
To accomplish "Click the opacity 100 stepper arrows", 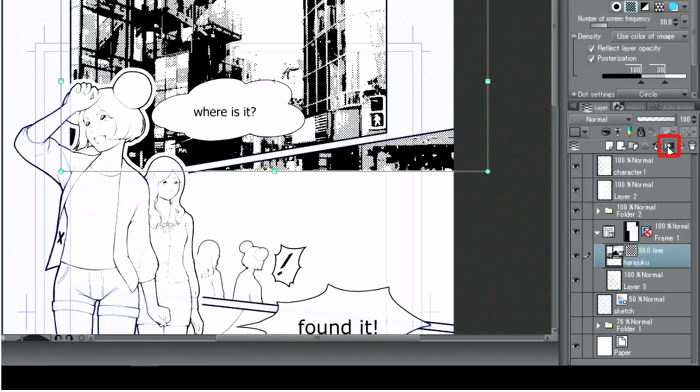I will 694,119.
